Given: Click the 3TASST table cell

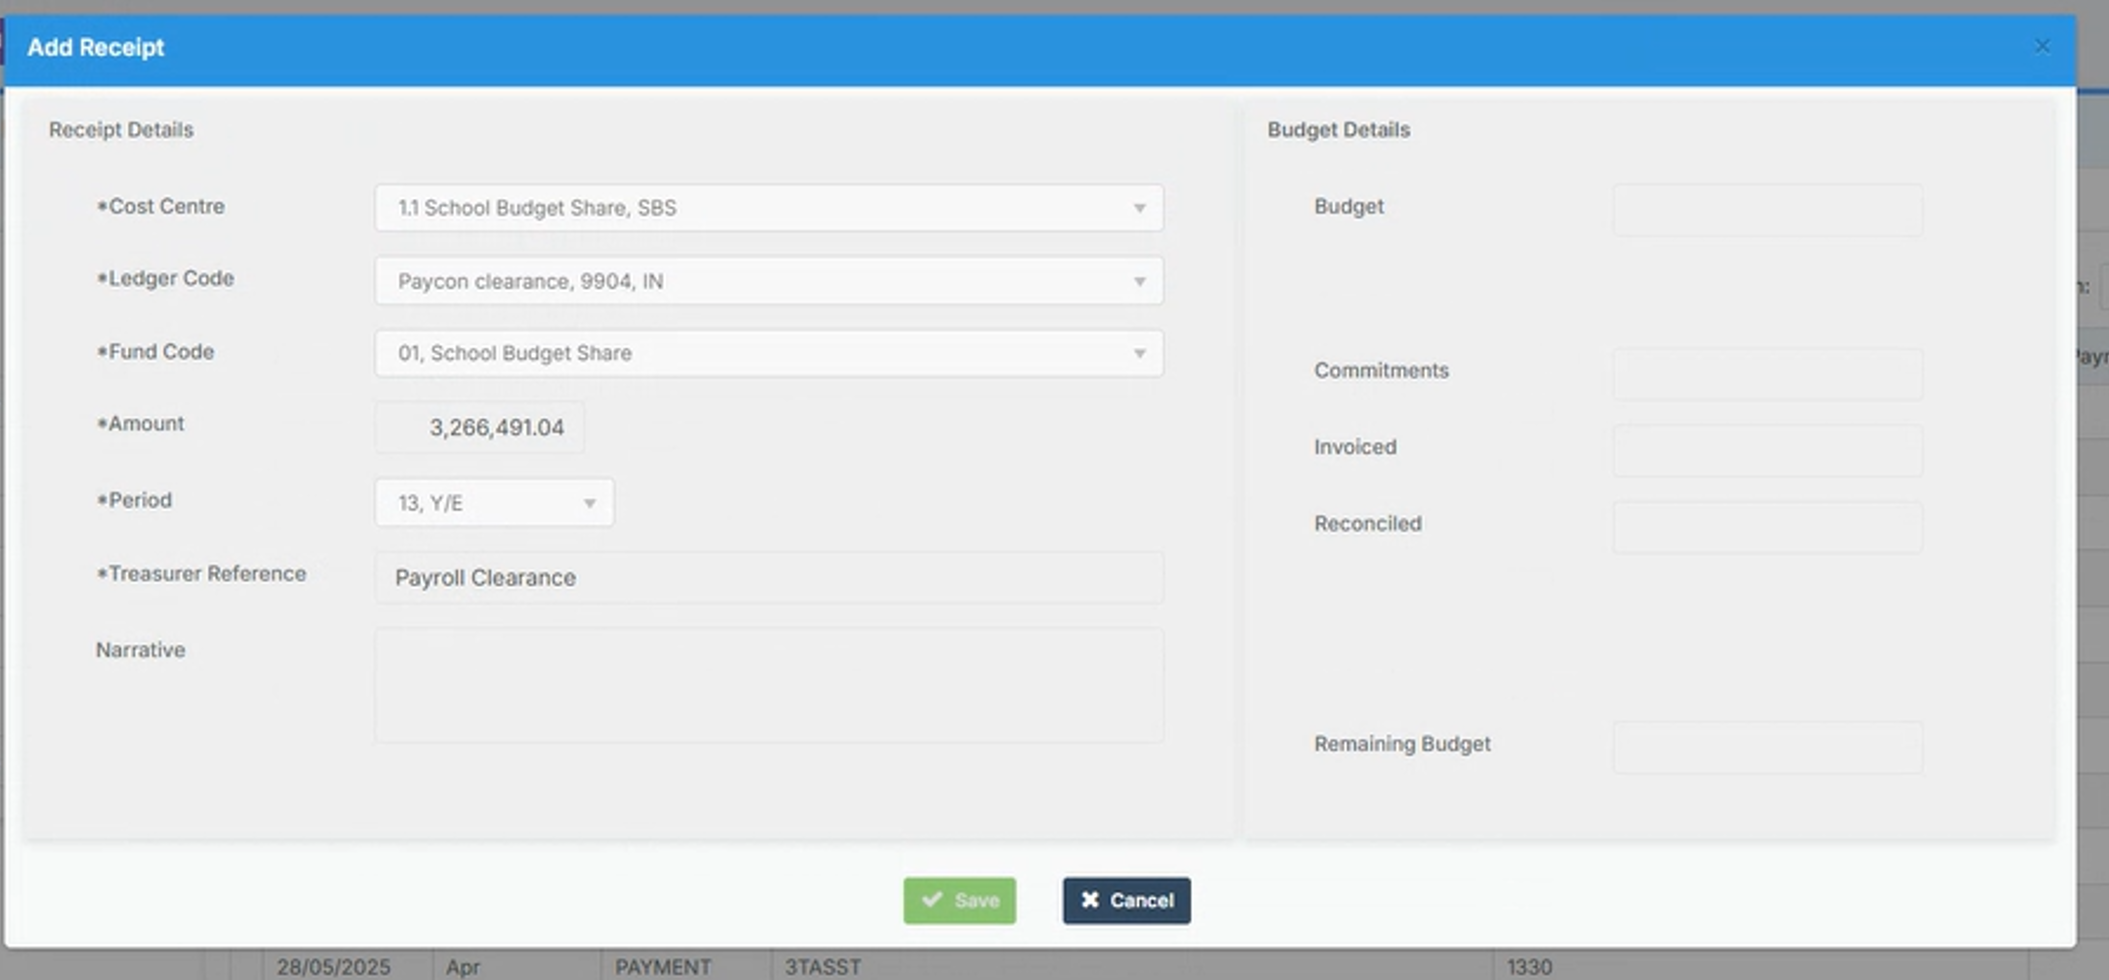Looking at the screenshot, I should click(822, 966).
